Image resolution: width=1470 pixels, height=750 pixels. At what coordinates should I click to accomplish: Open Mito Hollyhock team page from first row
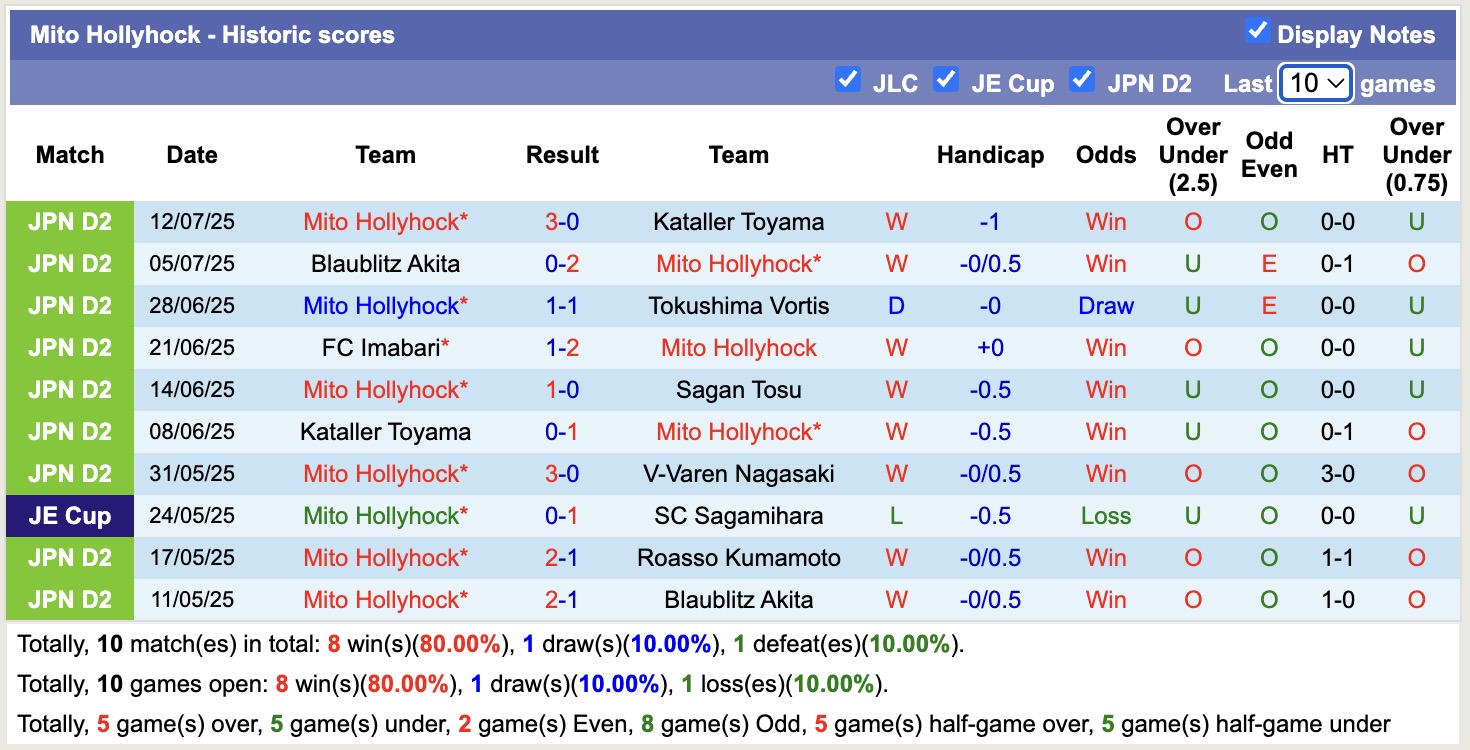[x=386, y=222]
